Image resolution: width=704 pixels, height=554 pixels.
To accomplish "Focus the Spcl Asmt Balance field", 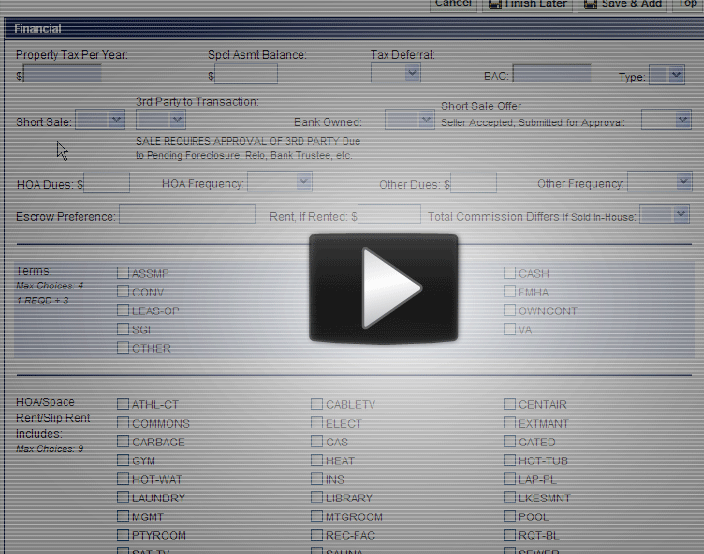I will click(246, 74).
